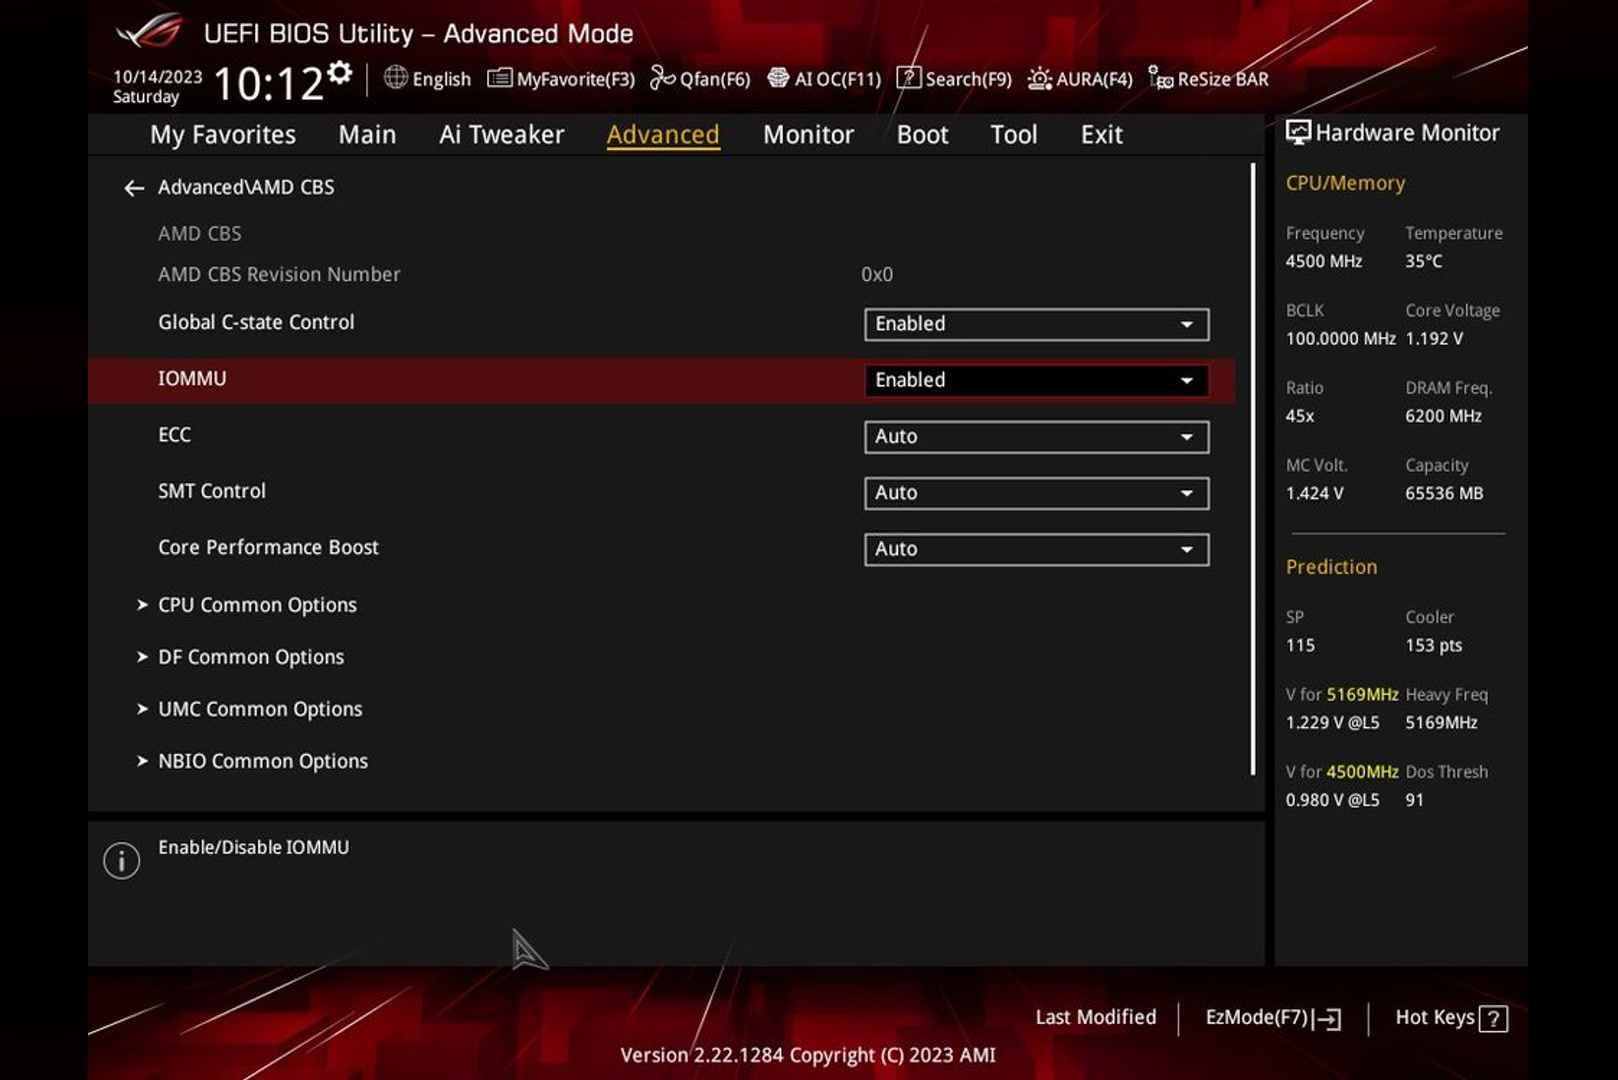Click AMD CBS Revision Number label
Viewport: 1618px width, 1080px height.
(279, 274)
